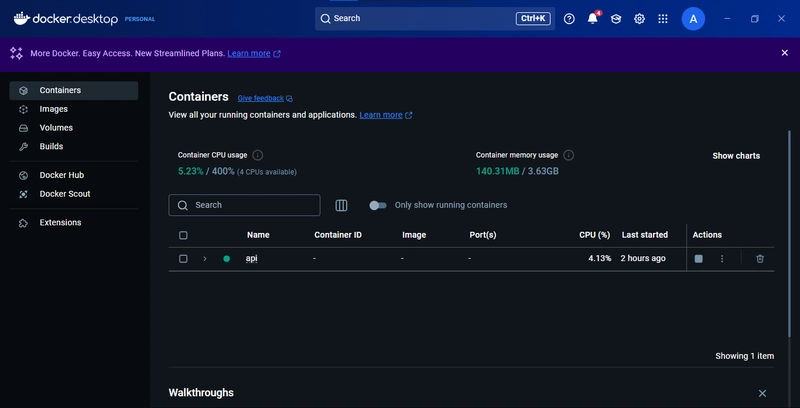Click the Give feedback link
The height and width of the screenshot is (408, 800).
coord(260,98)
